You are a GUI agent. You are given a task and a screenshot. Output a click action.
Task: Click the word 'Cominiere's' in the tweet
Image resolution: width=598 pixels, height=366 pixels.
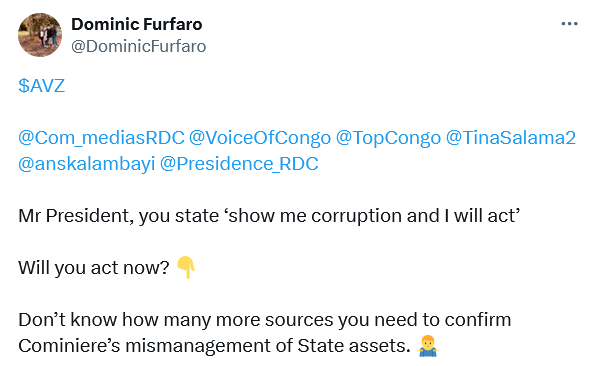[x=69, y=346]
